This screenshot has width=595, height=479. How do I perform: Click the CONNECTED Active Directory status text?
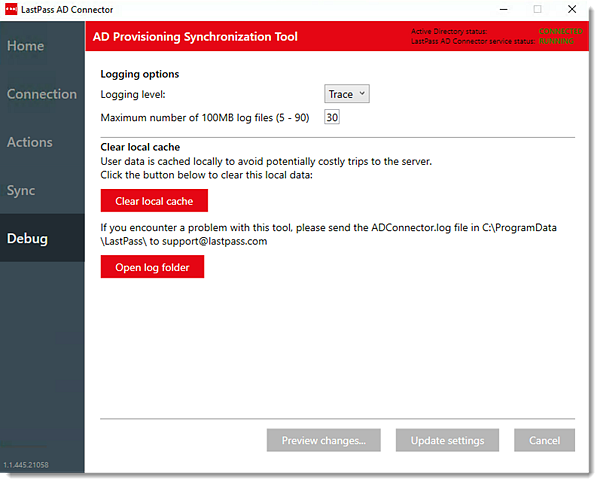tap(560, 31)
